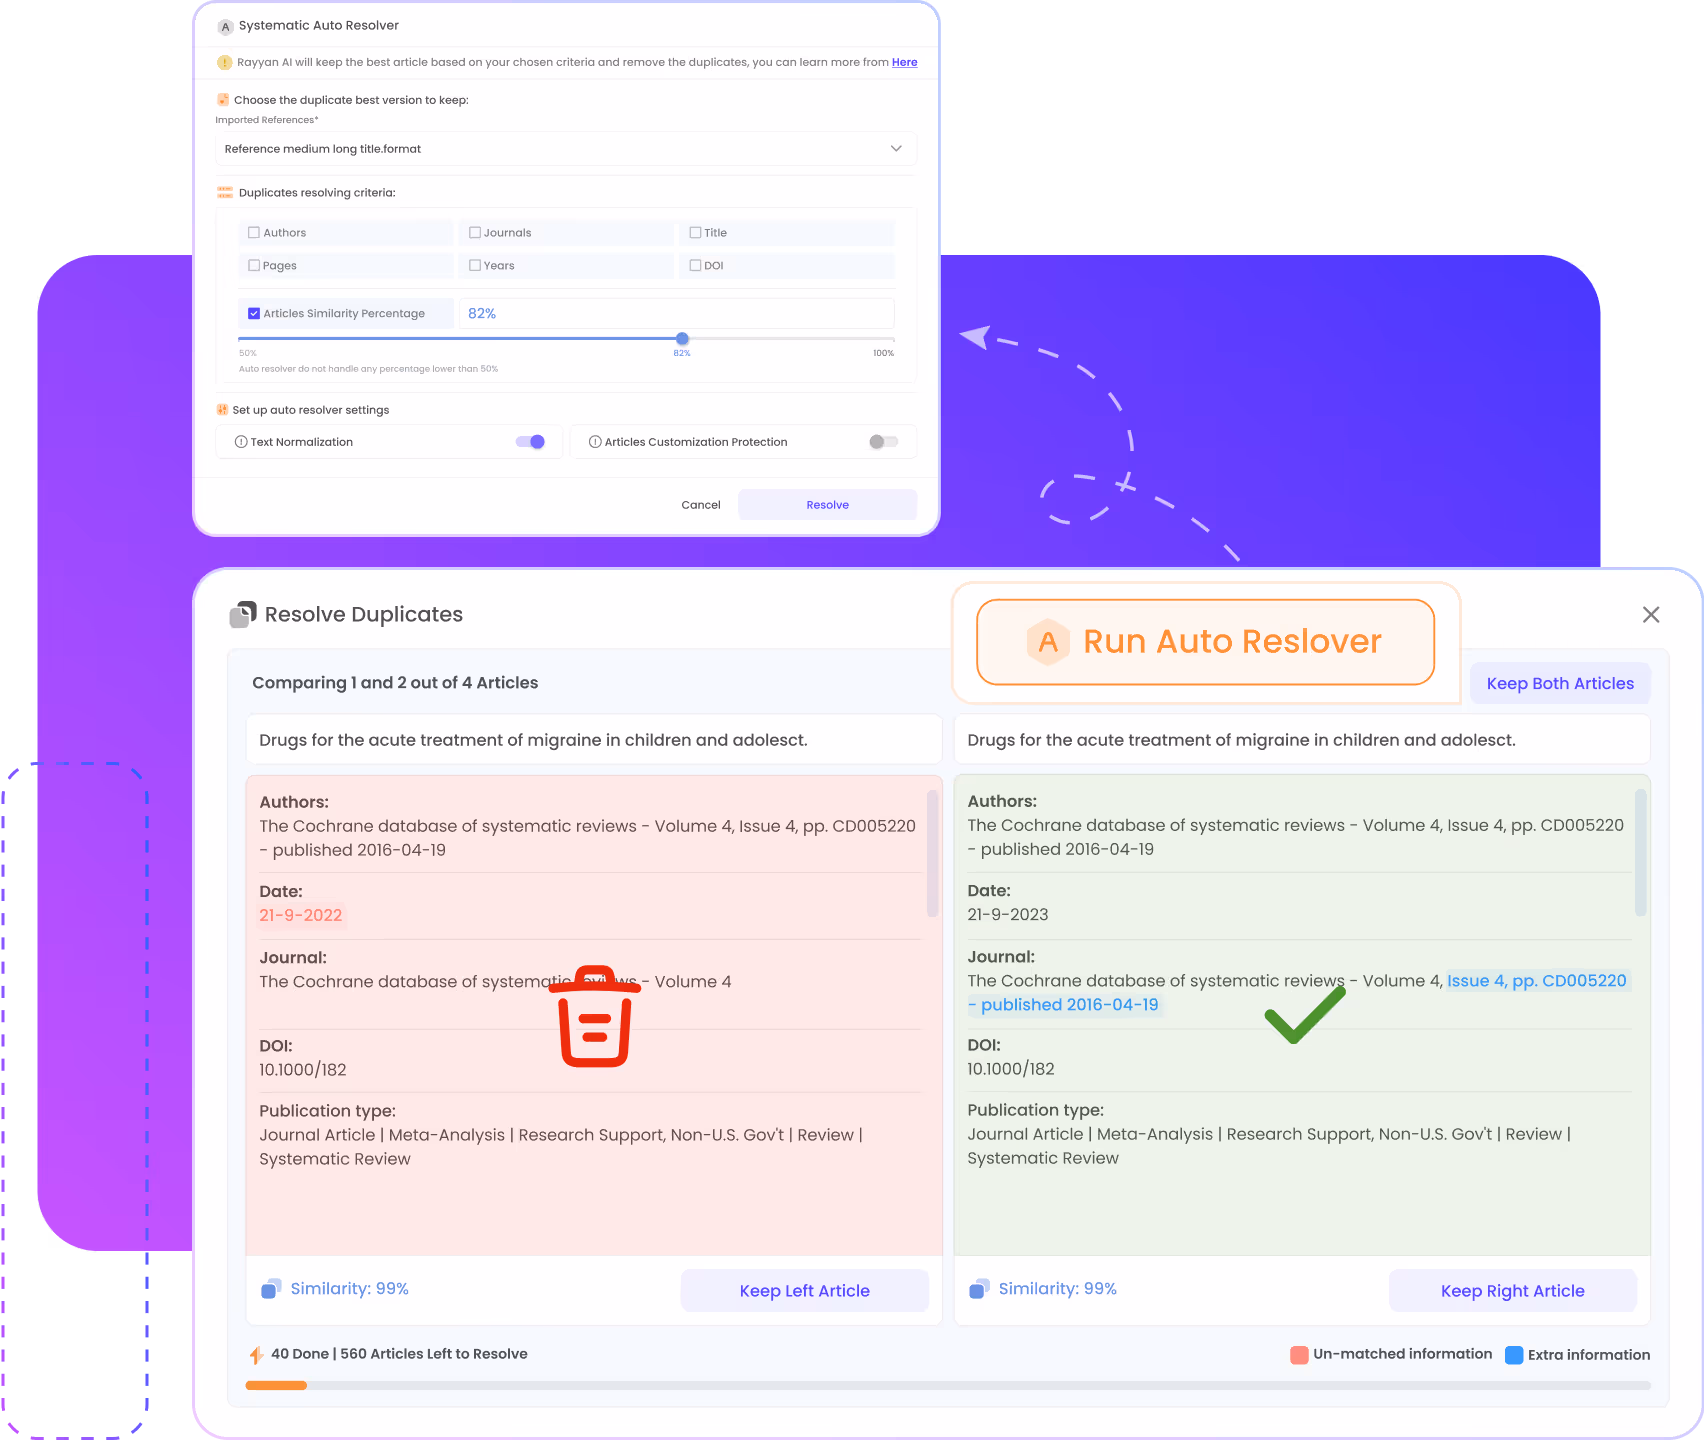Viewport: 1704px width, 1440px height.
Task: Click the similarity percentage slider handle
Action: [x=682, y=339]
